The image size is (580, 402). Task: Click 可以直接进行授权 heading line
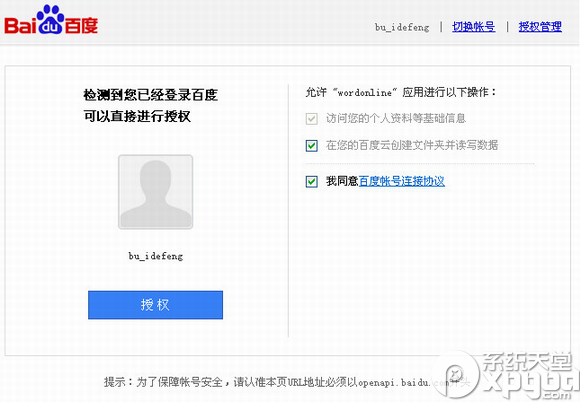(x=137, y=116)
